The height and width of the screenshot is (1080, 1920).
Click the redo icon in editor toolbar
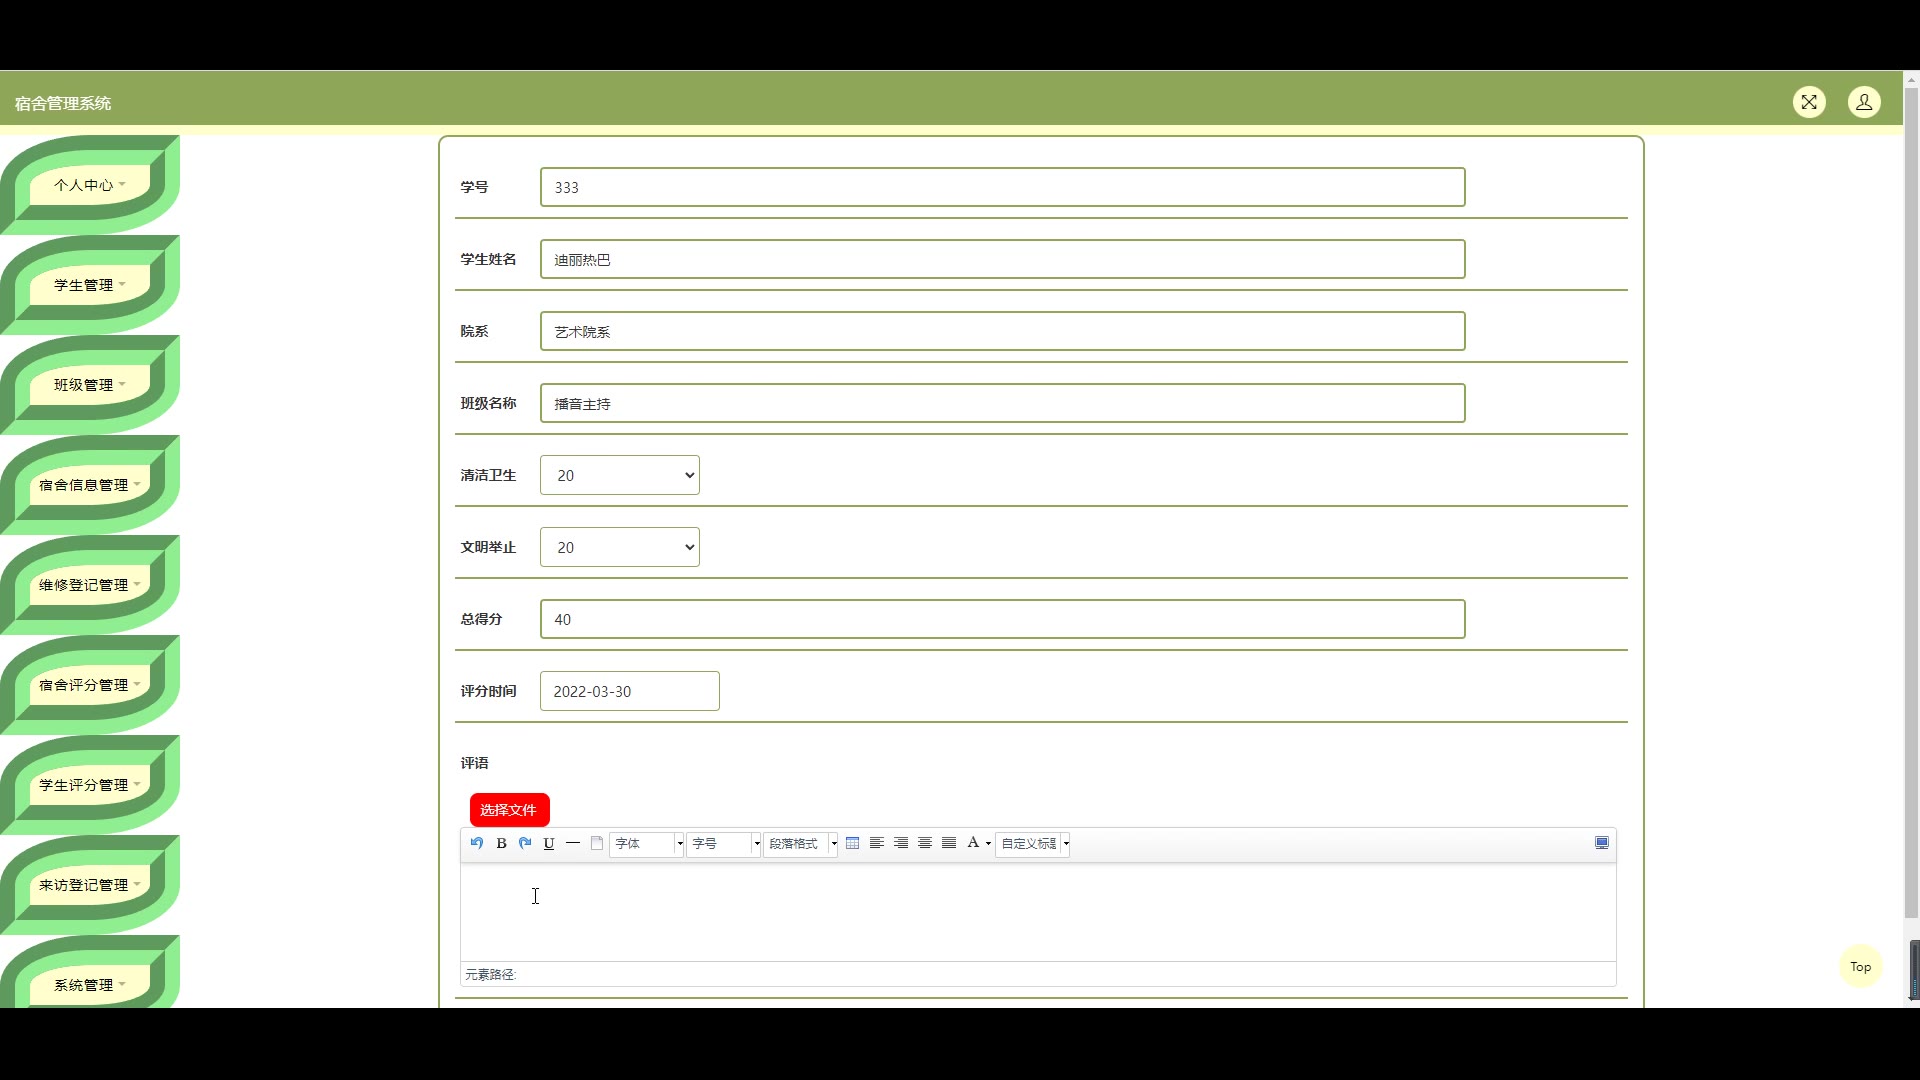point(525,843)
